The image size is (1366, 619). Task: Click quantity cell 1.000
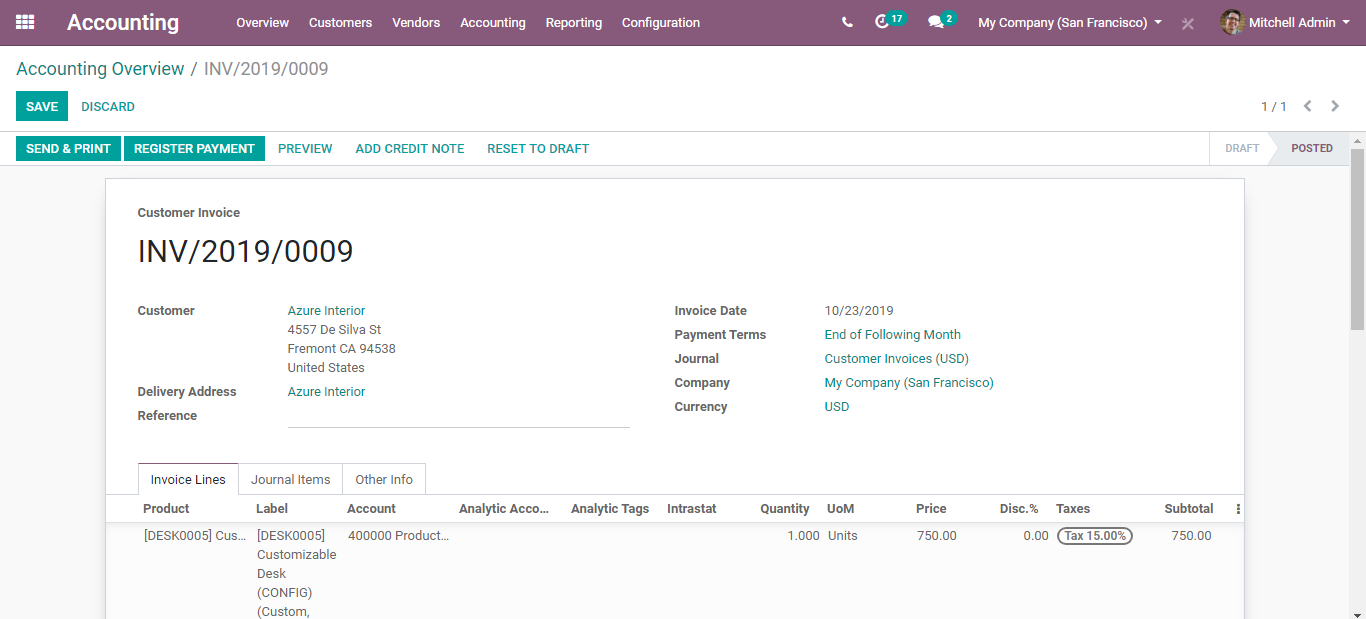(x=803, y=536)
